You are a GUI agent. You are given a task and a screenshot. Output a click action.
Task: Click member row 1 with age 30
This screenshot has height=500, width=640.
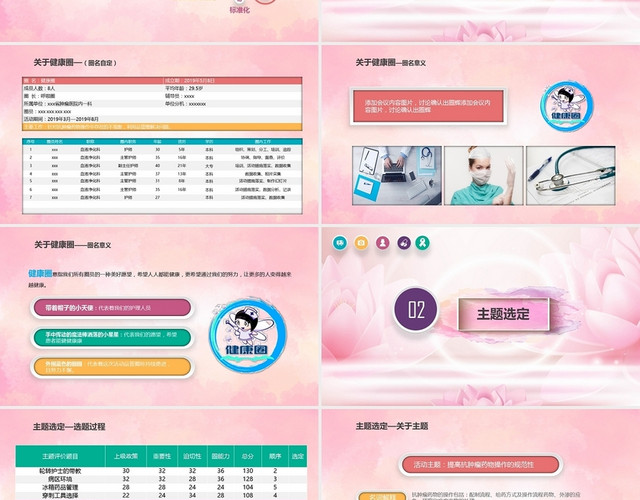(x=162, y=149)
